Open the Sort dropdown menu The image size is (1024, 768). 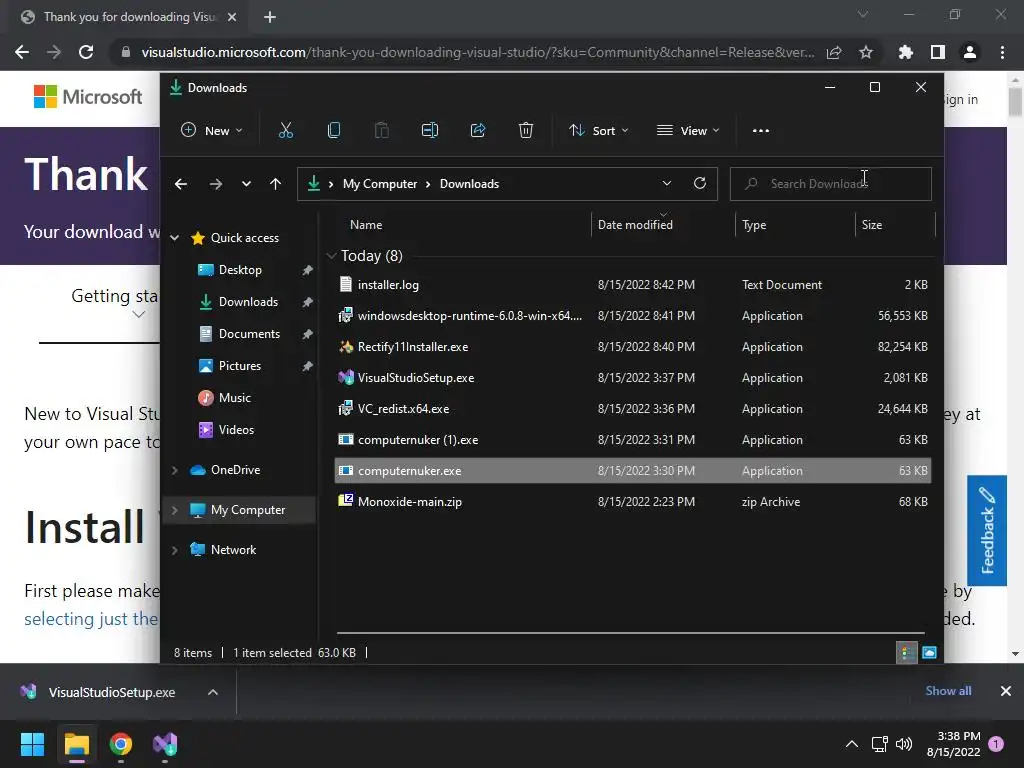tap(598, 131)
